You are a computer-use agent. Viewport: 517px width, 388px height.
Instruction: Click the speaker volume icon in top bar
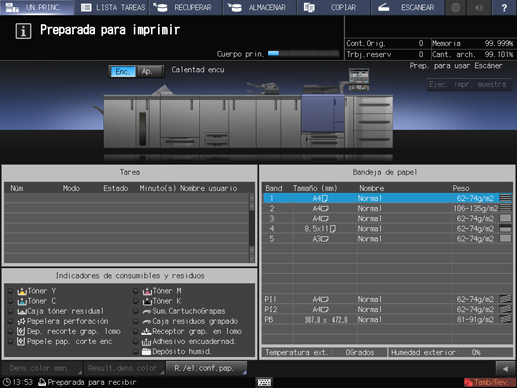coord(479,7)
